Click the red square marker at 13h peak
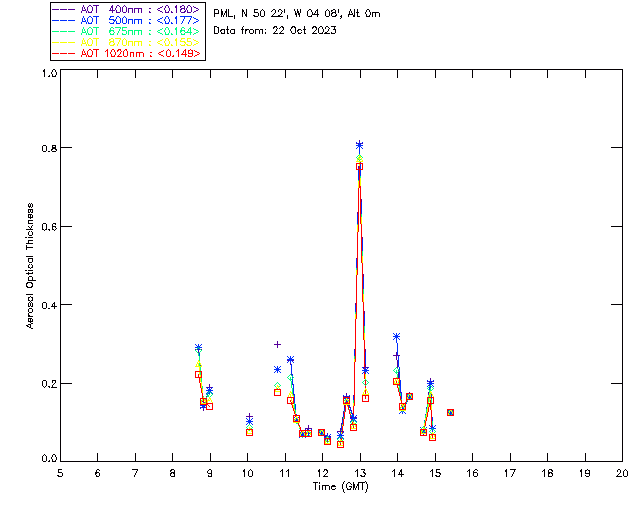 tap(359, 167)
